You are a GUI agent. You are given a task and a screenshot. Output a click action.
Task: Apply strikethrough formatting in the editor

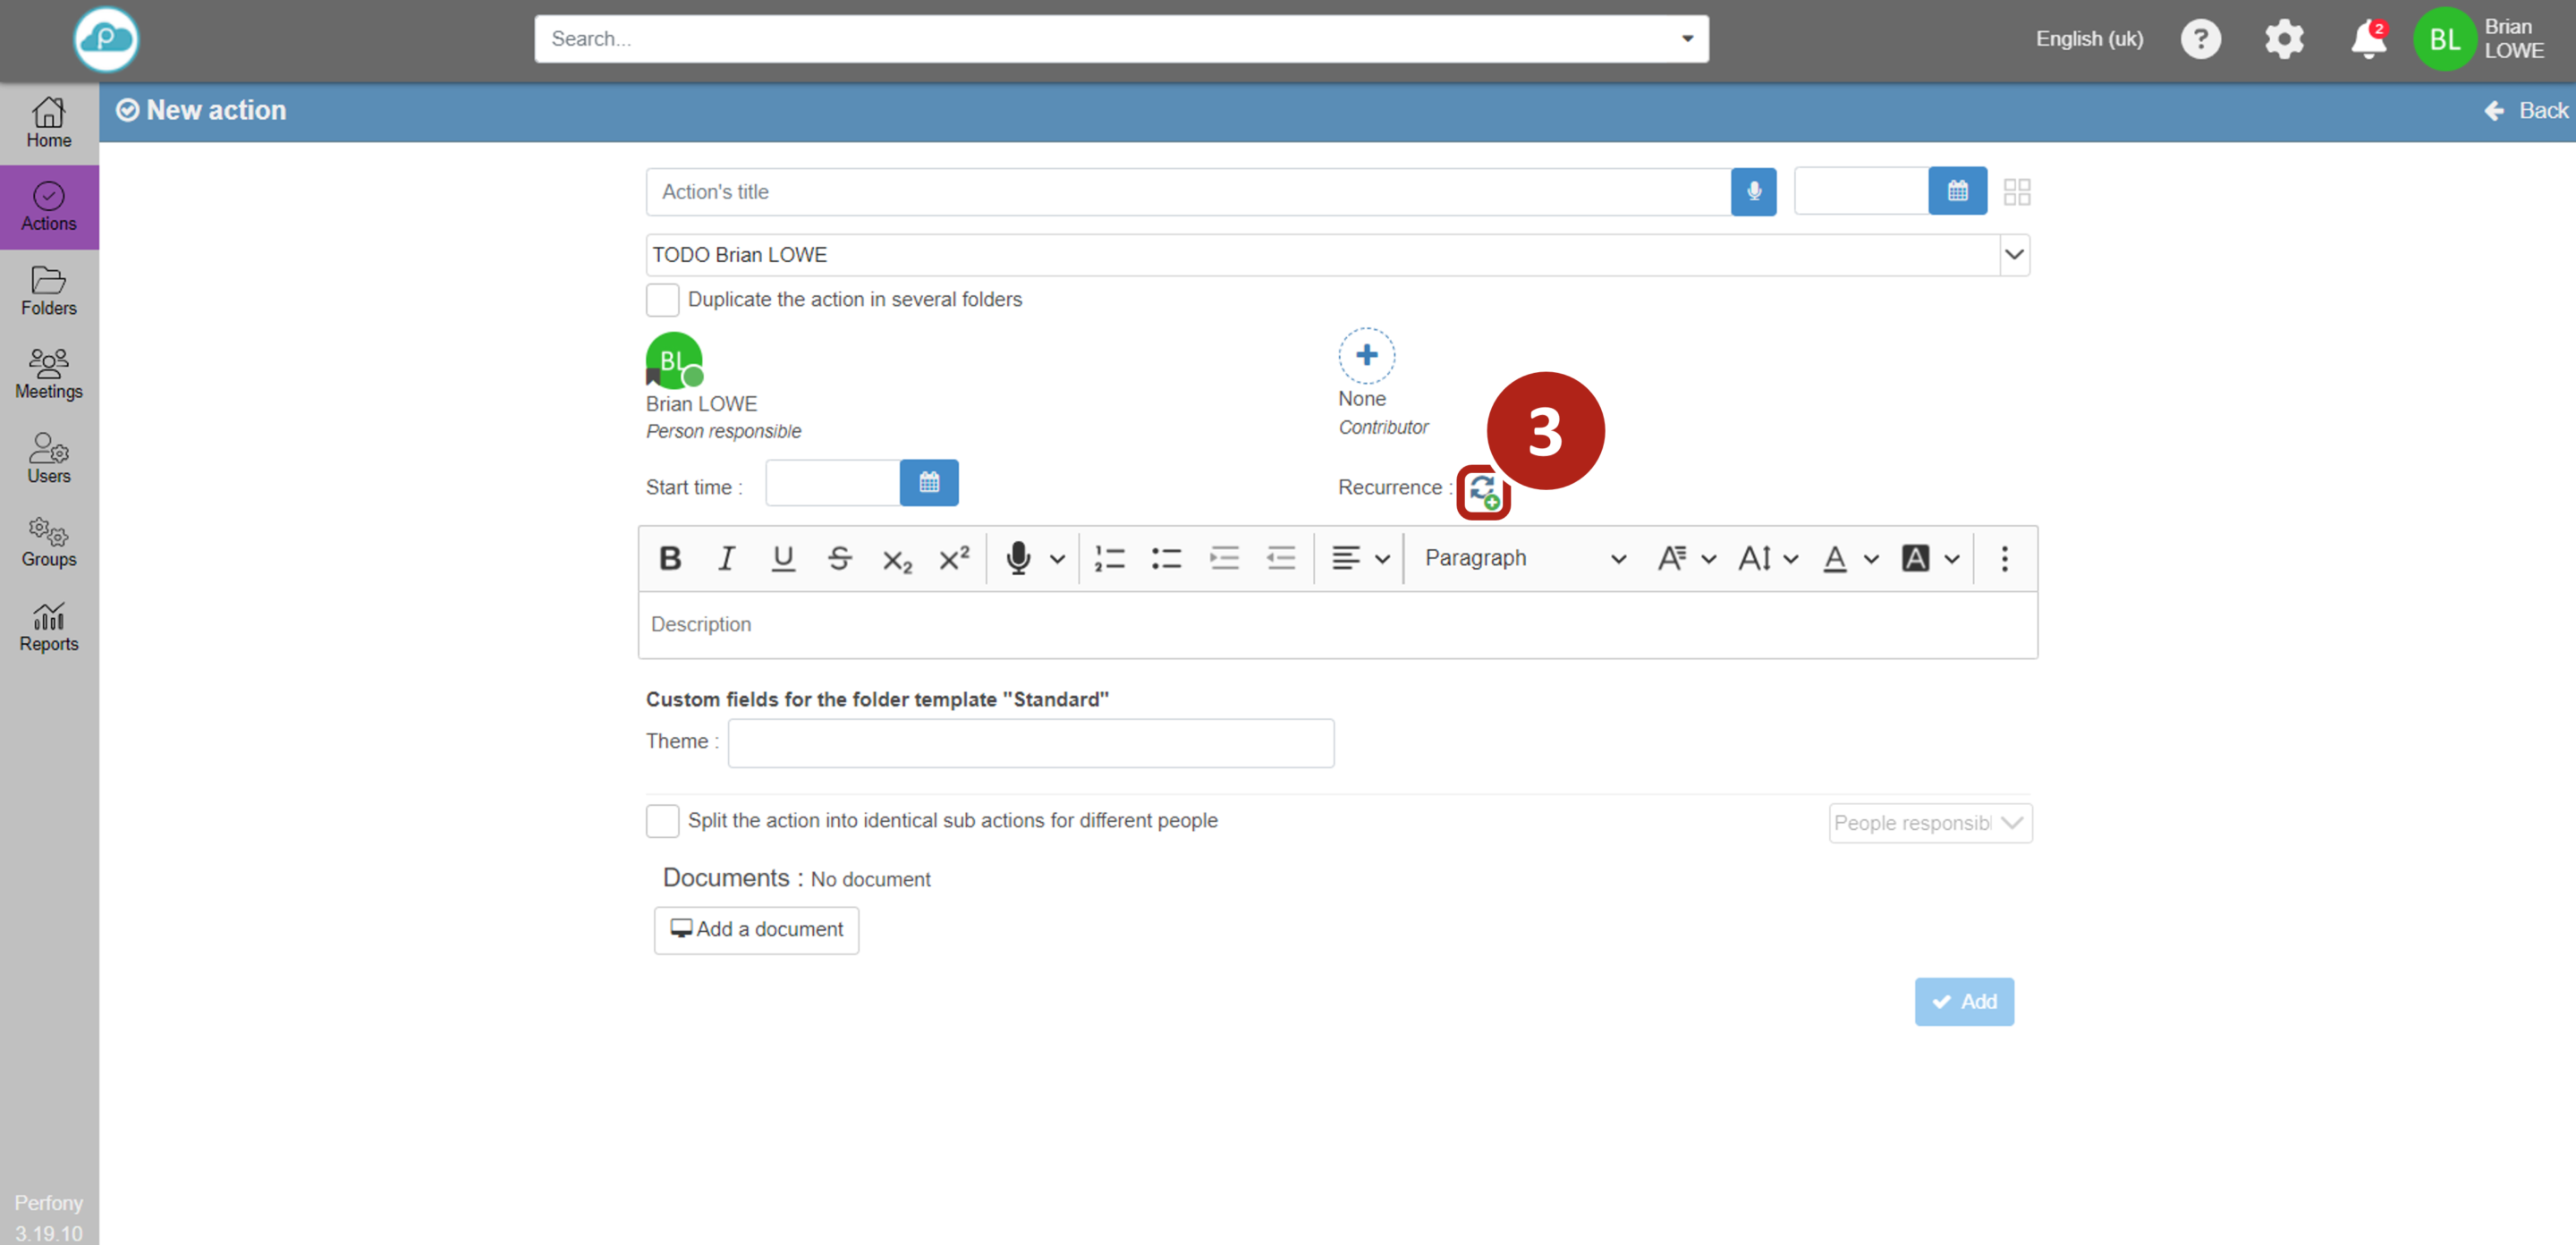coord(839,558)
